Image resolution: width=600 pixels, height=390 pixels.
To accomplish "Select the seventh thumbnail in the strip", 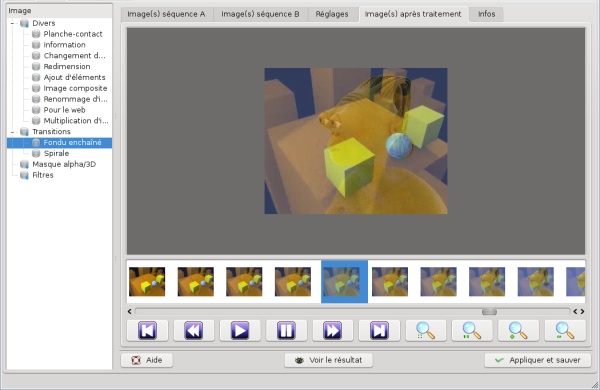I will tap(439, 282).
